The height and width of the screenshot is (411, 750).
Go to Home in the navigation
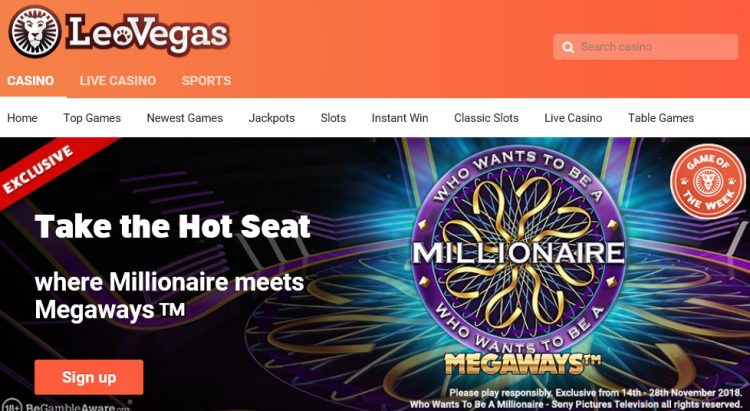22,118
